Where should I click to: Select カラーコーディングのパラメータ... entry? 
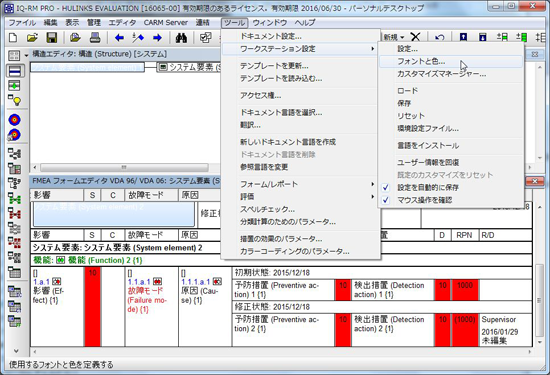(x=301, y=252)
